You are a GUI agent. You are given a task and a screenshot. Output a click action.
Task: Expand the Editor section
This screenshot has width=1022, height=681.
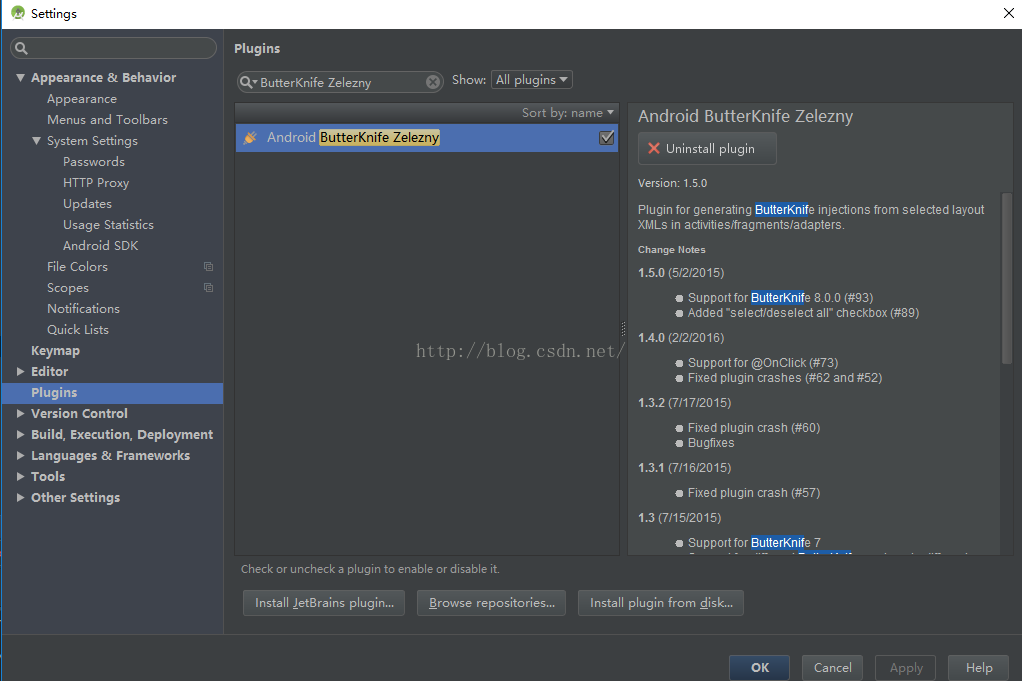click(20, 371)
